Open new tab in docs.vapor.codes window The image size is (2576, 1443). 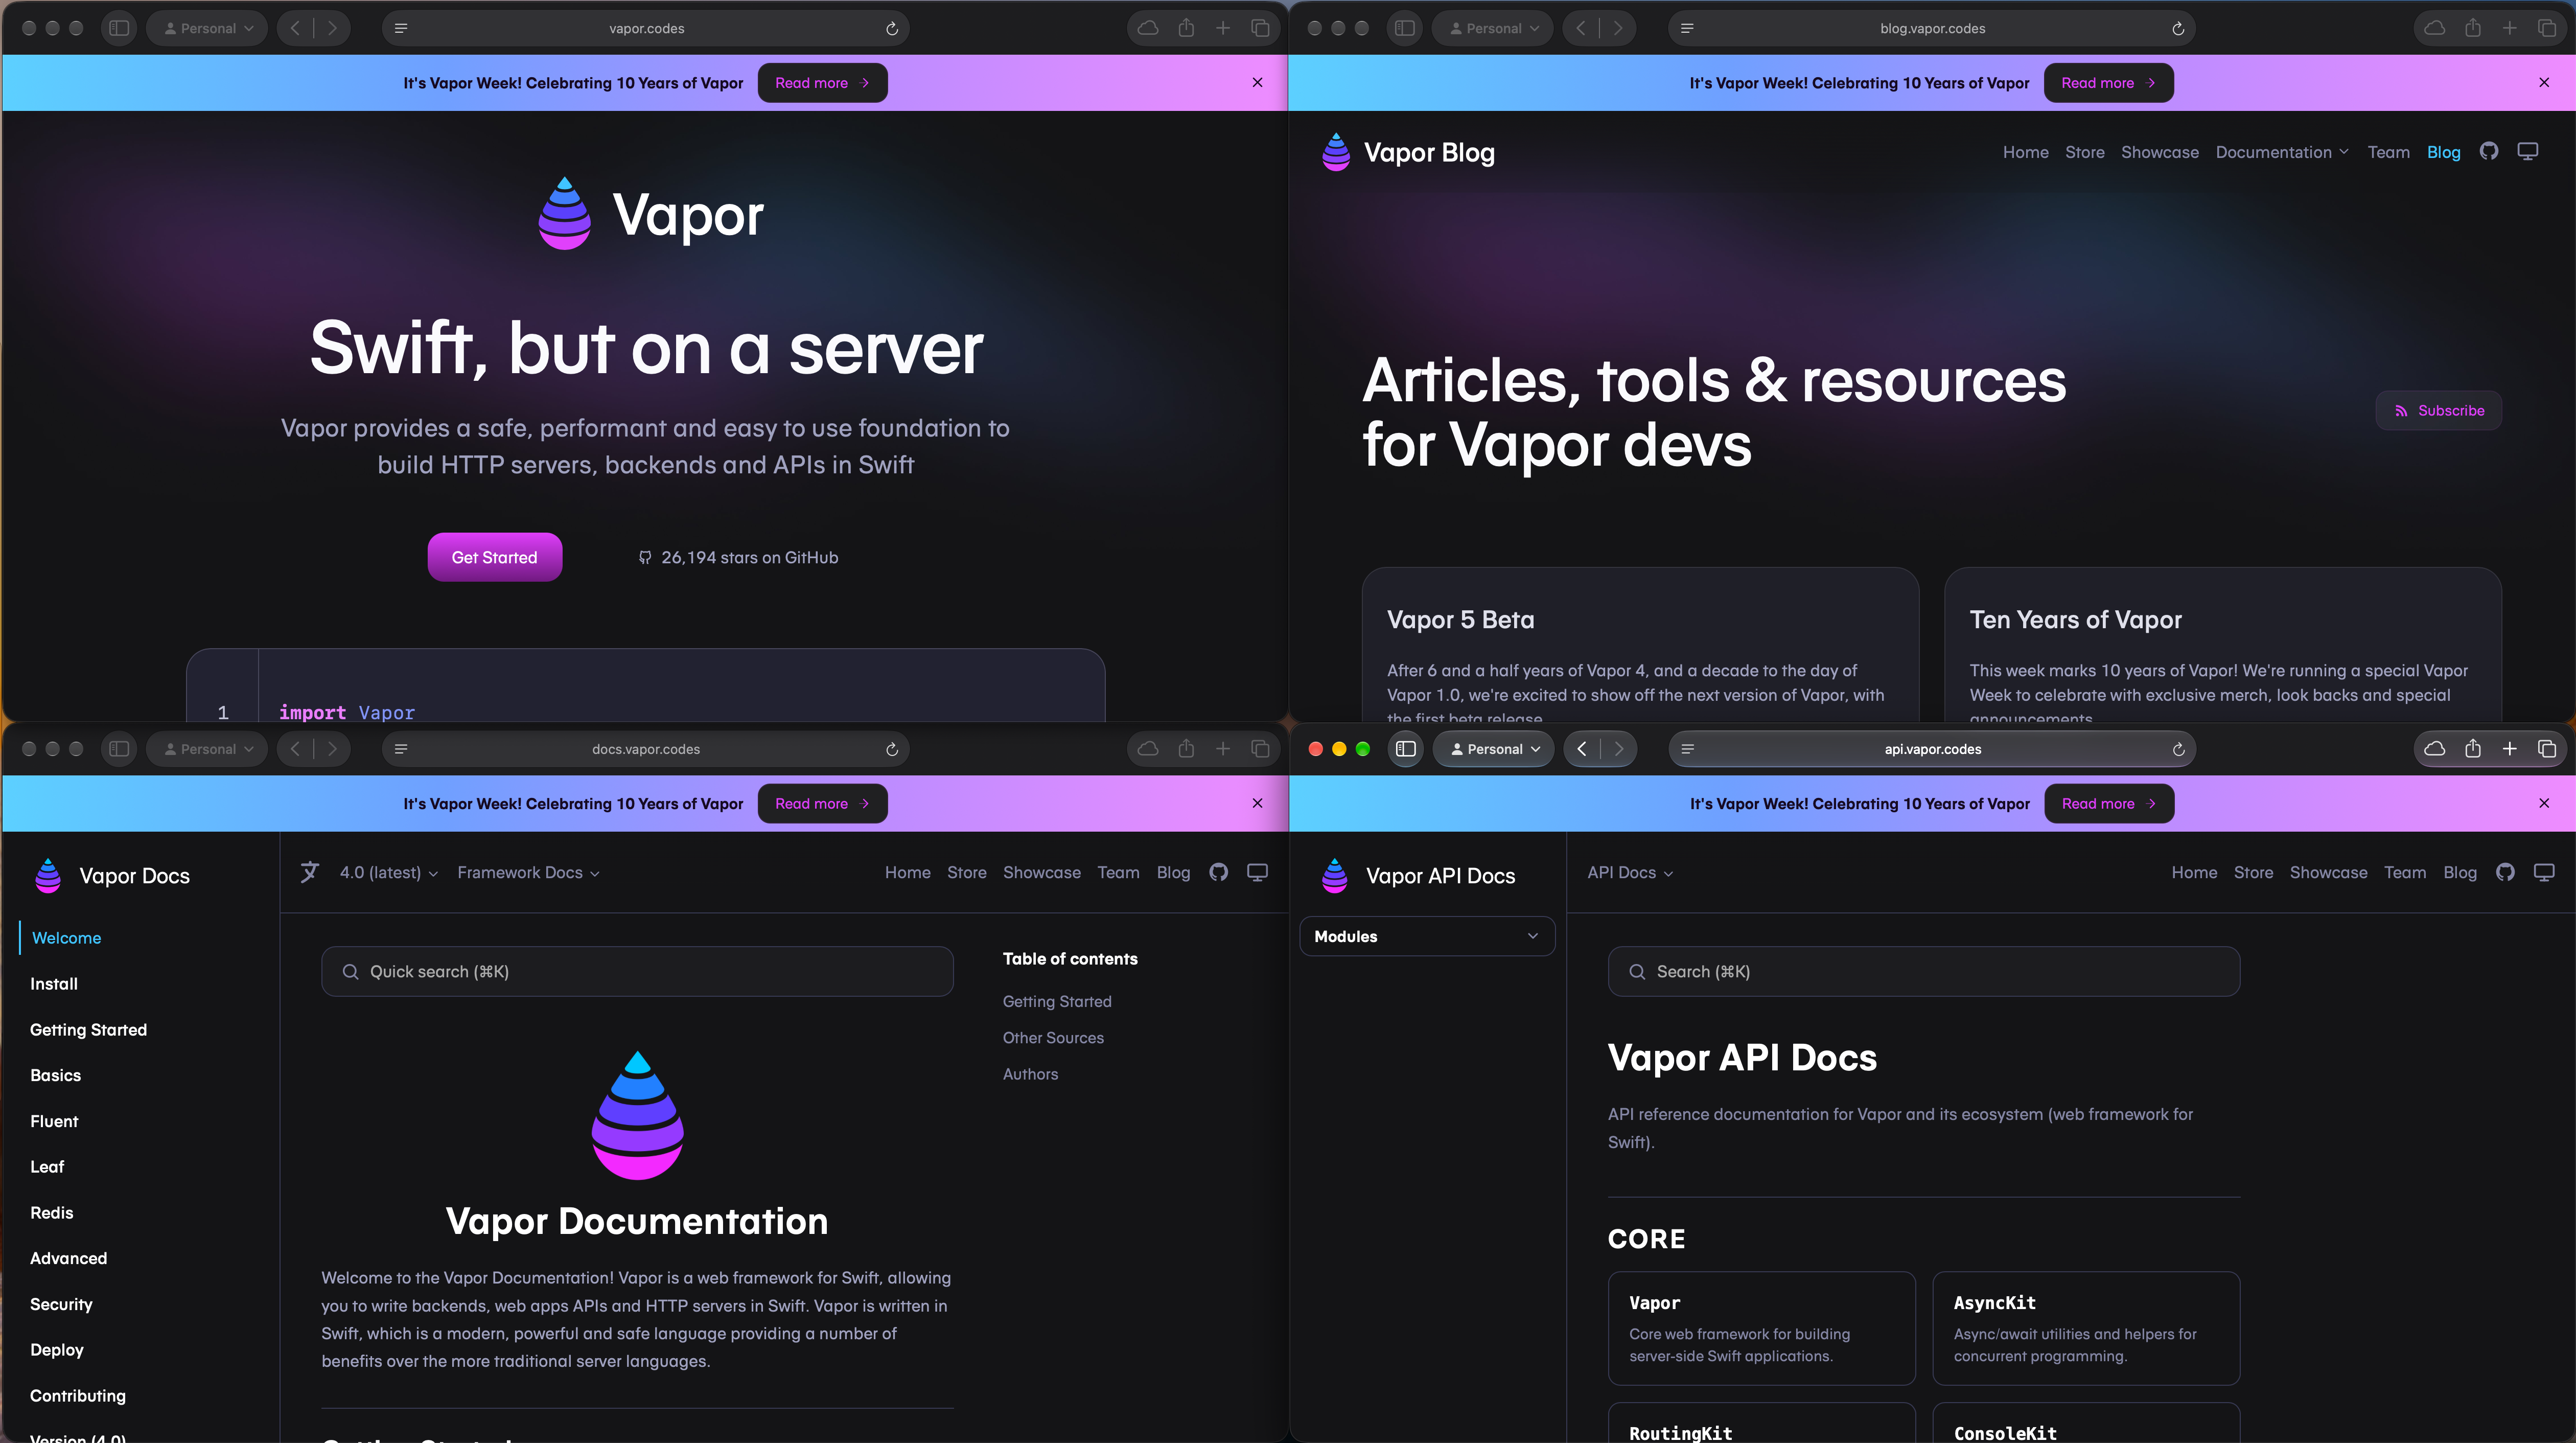click(1223, 749)
